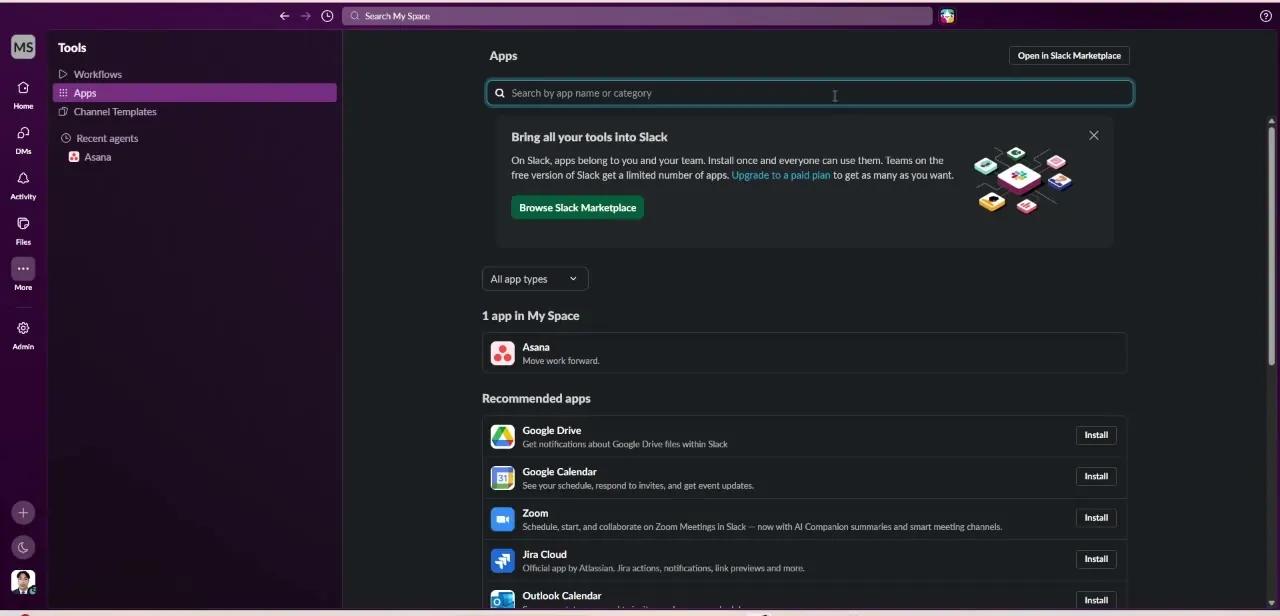Install Google Calendar

tap(1096, 476)
